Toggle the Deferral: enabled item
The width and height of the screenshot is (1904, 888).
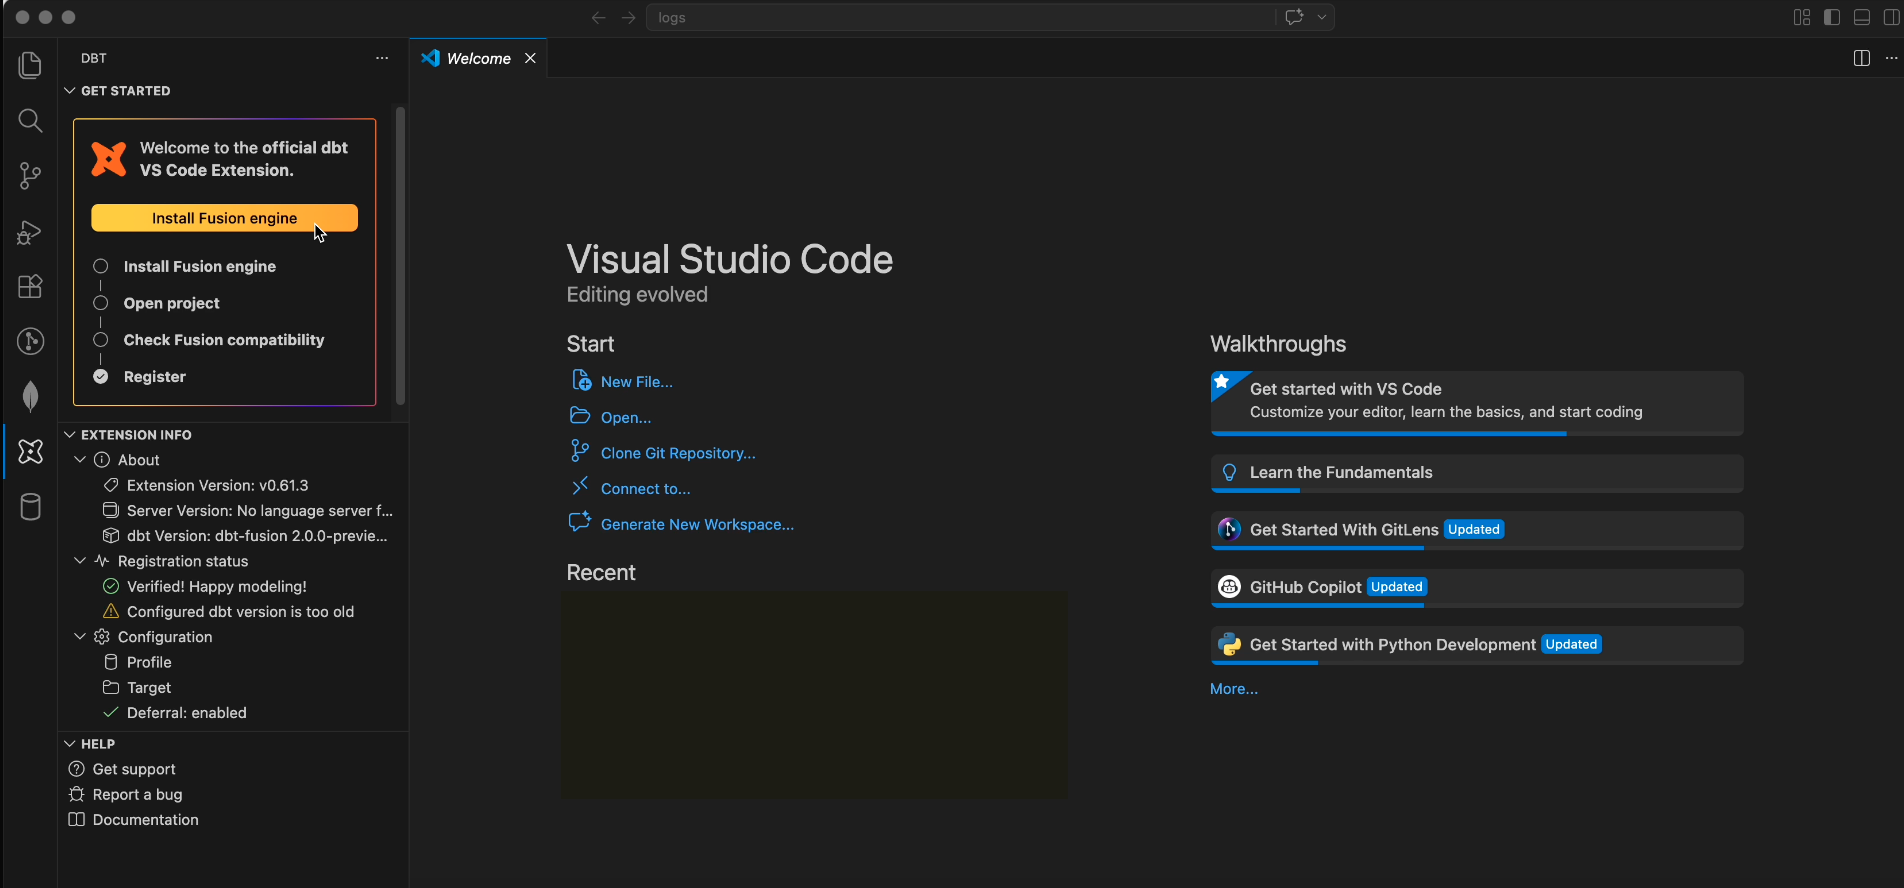pyautogui.click(x=232, y=713)
